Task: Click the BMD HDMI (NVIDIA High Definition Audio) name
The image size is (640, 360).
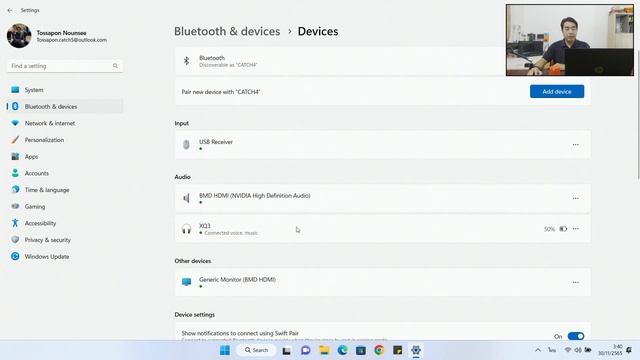Action: click(254, 196)
